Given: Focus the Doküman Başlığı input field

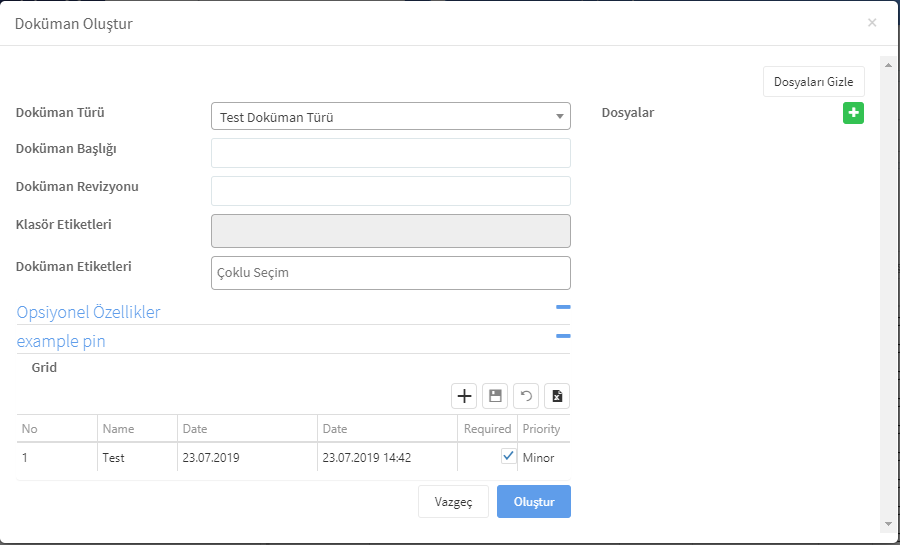Looking at the screenshot, I should [x=391, y=153].
